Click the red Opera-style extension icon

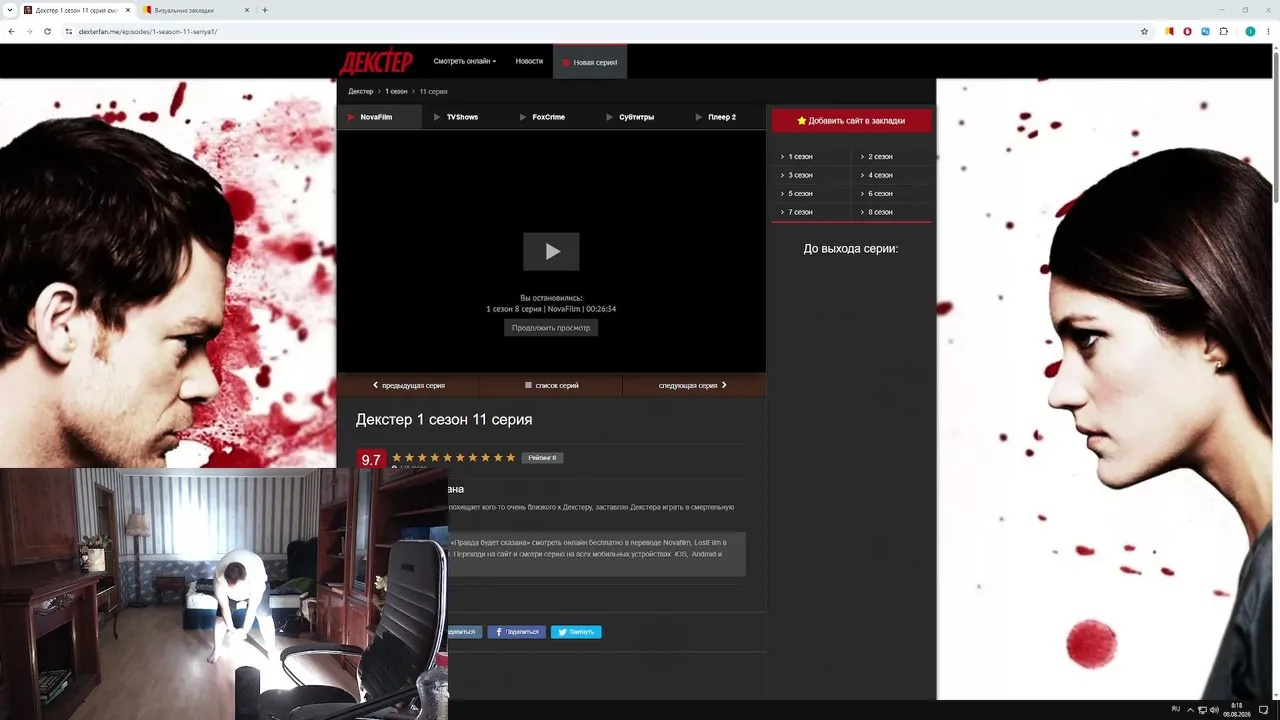[1187, 31]
